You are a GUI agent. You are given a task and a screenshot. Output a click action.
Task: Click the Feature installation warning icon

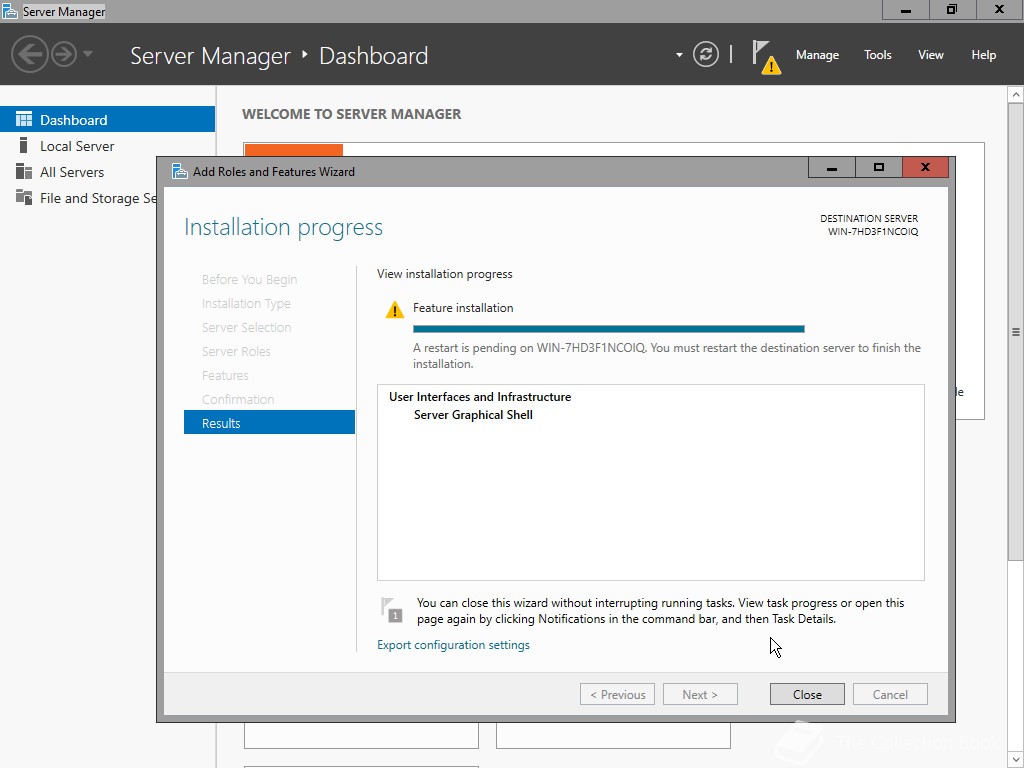394,309
